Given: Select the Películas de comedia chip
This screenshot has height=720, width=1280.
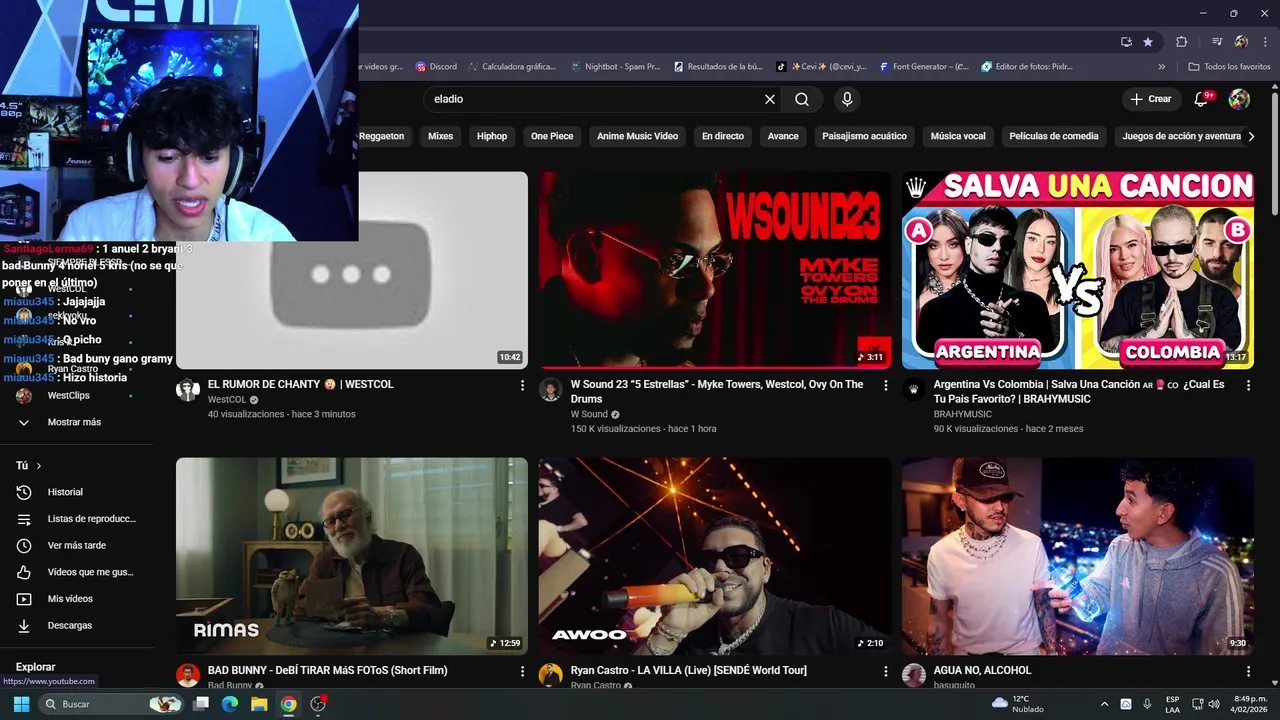Looking at the screenshot, I should click(x=1054, y=136).
